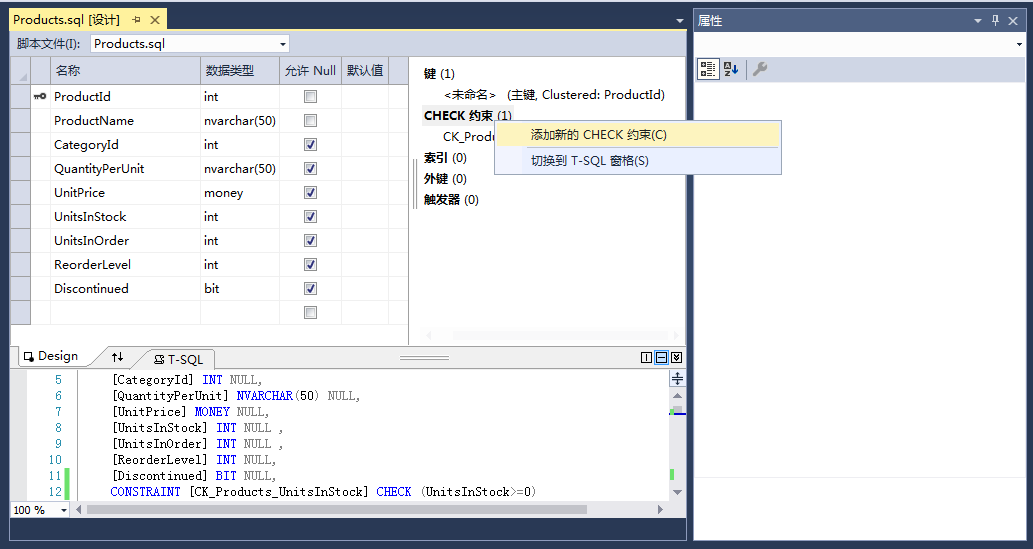This screenshot has width=1033, height=549.
Task: Click the select-all corner cell of the grid
Action: point(20,71)
